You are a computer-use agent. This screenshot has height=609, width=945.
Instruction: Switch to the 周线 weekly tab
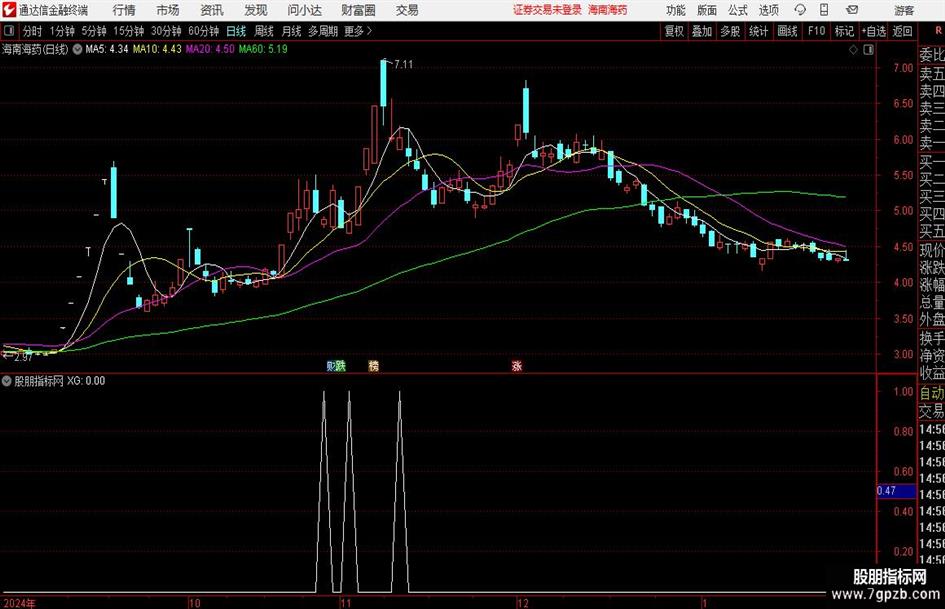(x=264, y=31)
